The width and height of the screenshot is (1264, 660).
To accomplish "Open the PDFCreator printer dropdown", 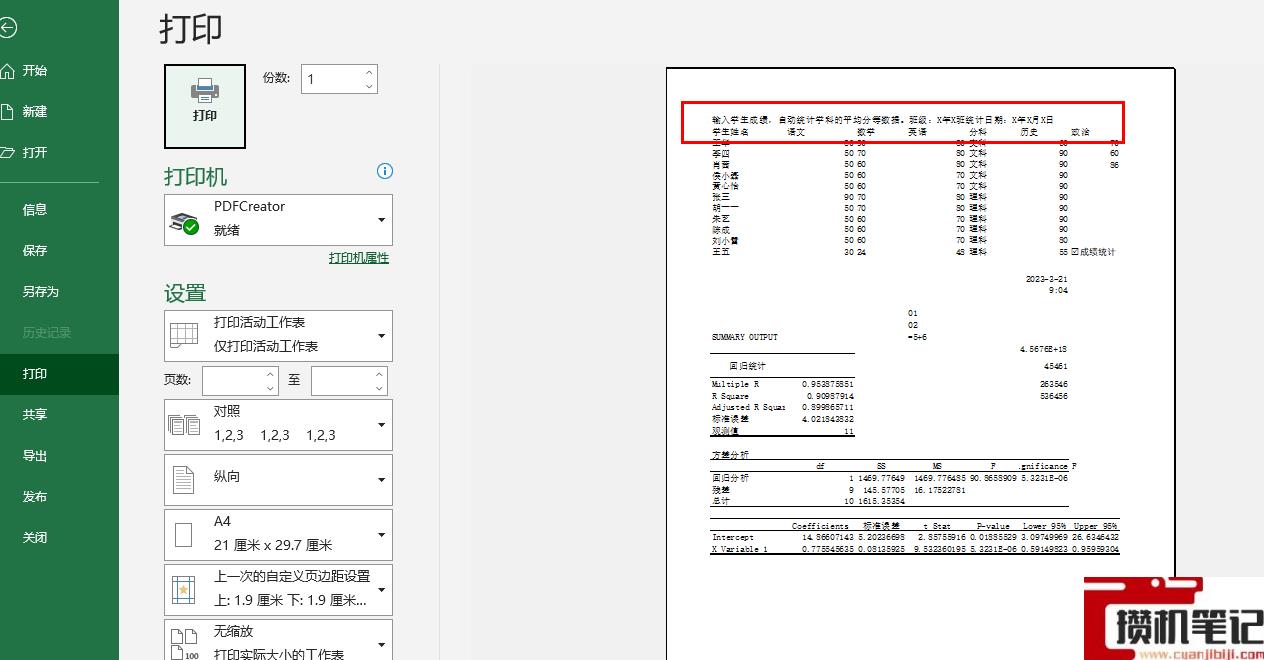I will click(x=279, y=219).
